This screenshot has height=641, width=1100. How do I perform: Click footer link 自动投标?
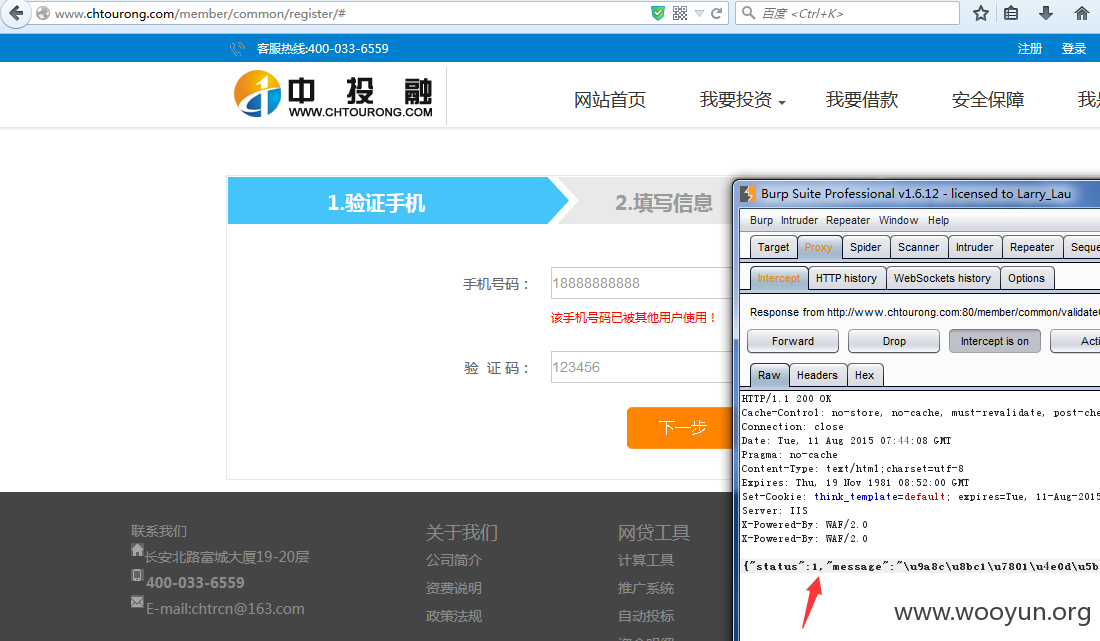click(x=646, y=616)
